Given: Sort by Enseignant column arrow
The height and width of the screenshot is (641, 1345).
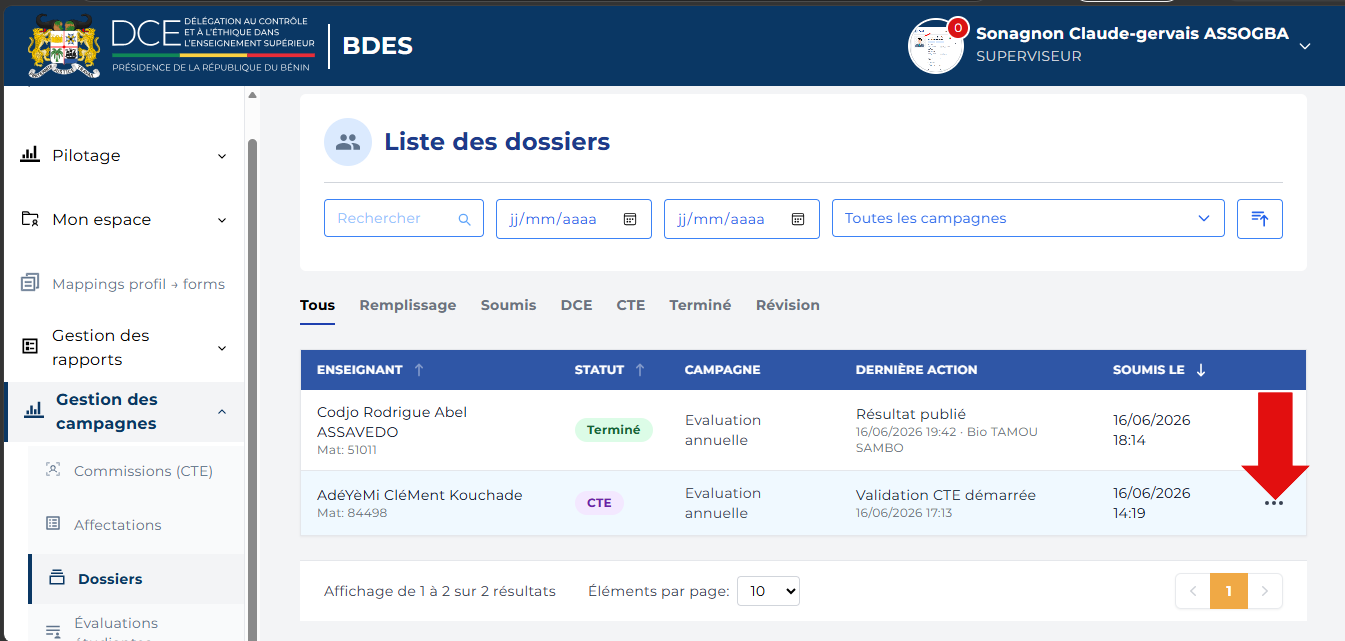Looking at the screenshot, I should [419, 370].
